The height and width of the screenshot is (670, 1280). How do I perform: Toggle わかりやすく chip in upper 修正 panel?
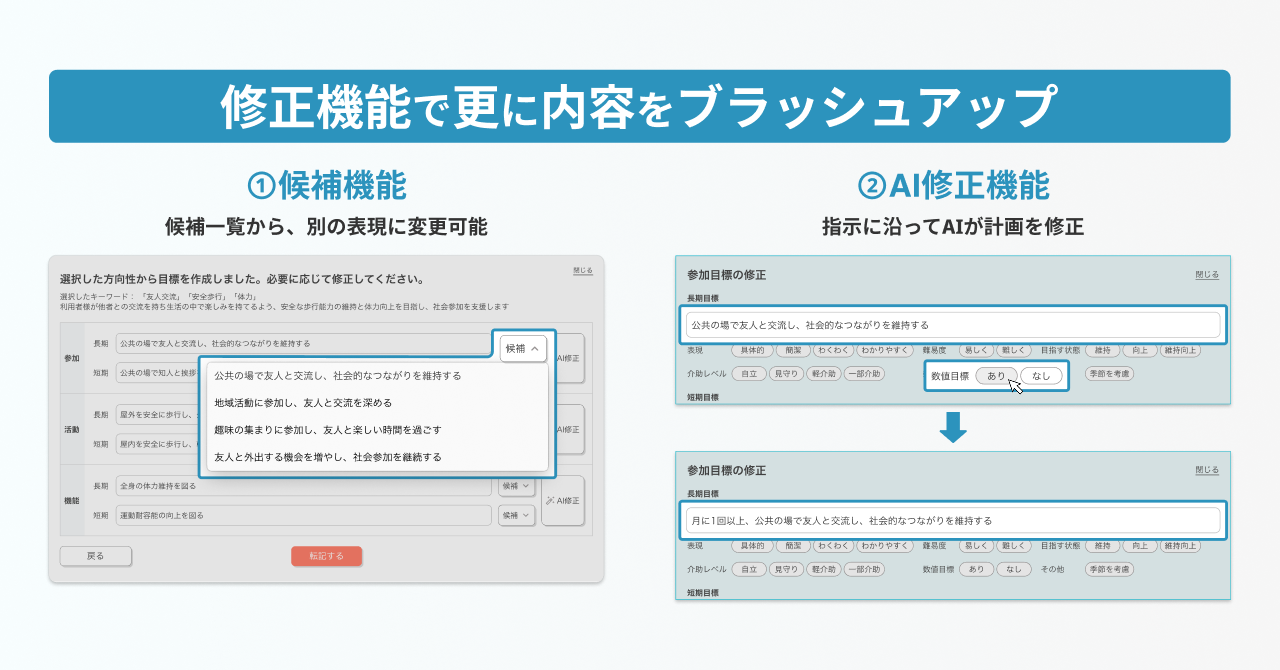885,350
